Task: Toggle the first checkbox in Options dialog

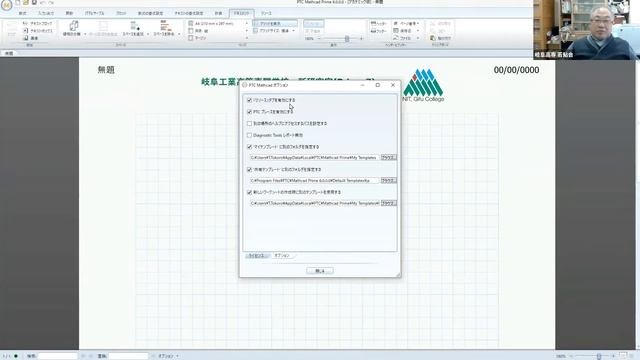Action: coord(249,100)
